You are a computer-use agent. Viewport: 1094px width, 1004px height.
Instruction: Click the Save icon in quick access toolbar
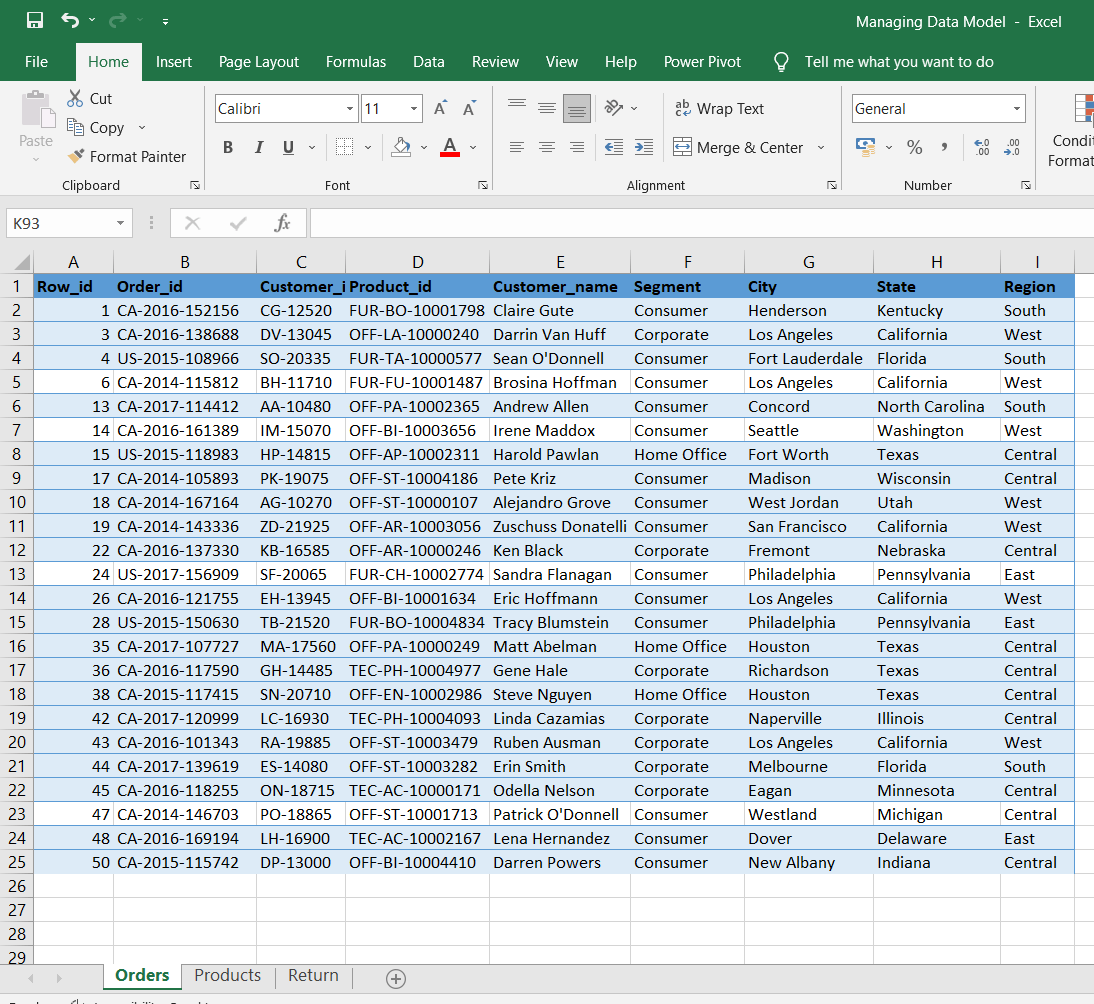[35, 20]
